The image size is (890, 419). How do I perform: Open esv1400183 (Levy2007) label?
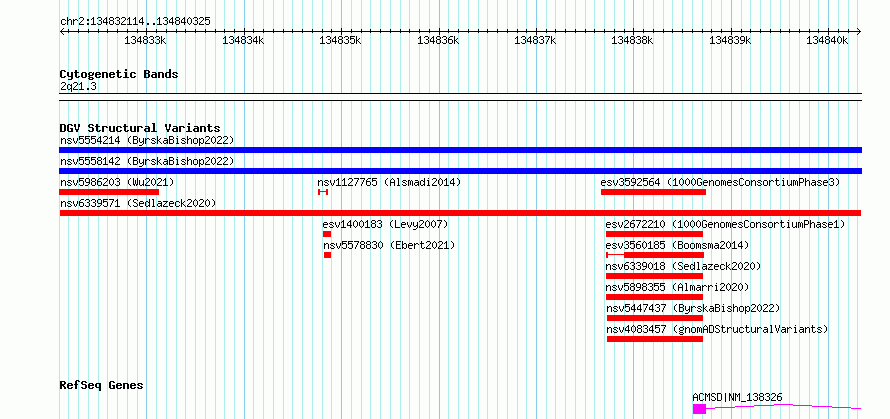[x=385, y=224]
